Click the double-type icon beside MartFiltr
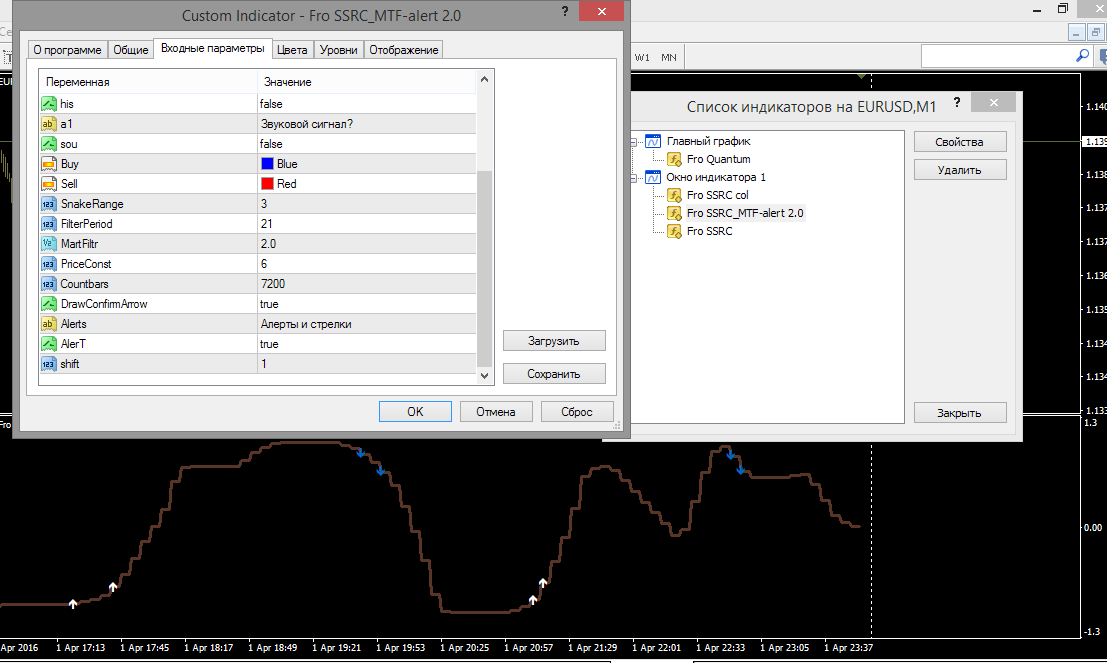 coord(49,244)
